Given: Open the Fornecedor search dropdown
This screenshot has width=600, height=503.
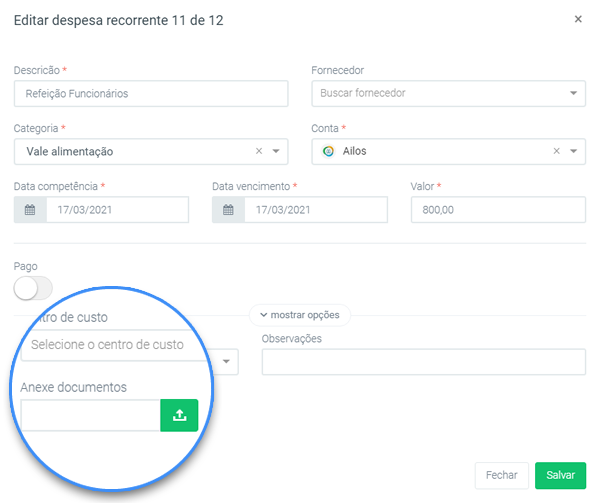Looking at the screenshot, I should [x=447, y=93].
